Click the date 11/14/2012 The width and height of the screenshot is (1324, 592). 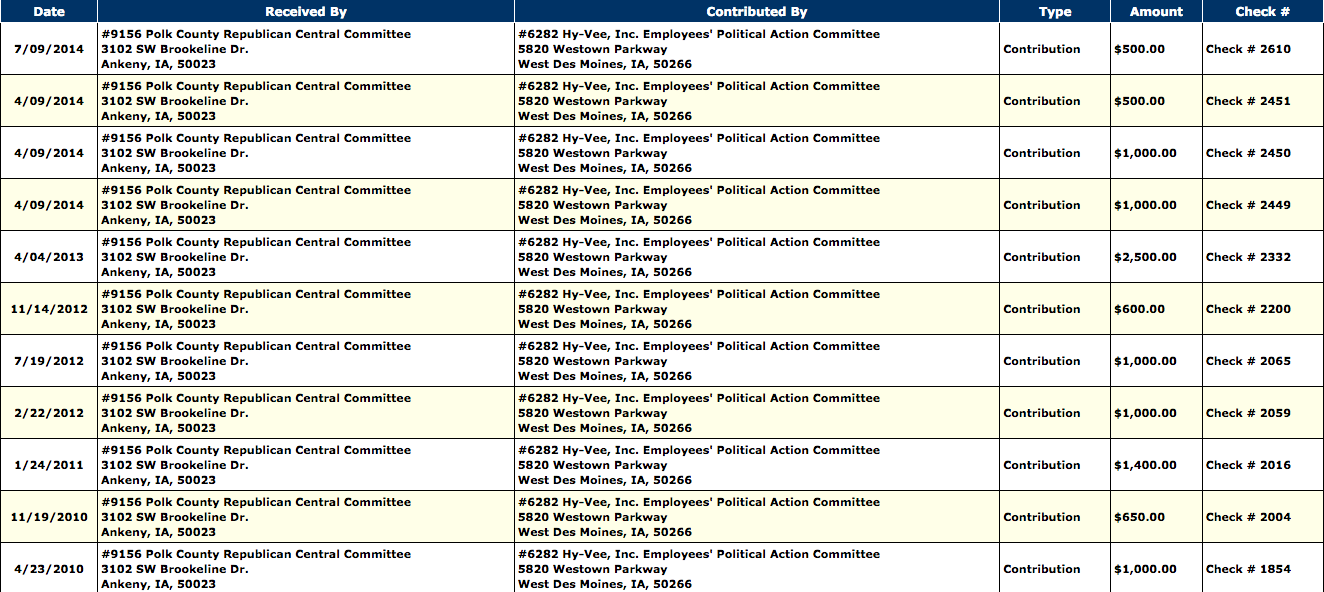[49, 309]
